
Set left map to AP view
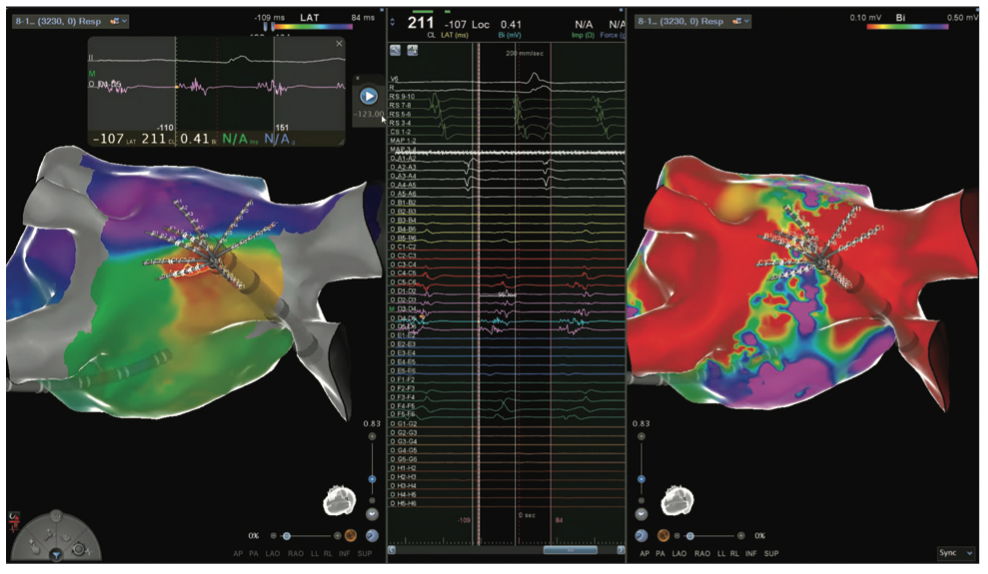tap(238, 553)
